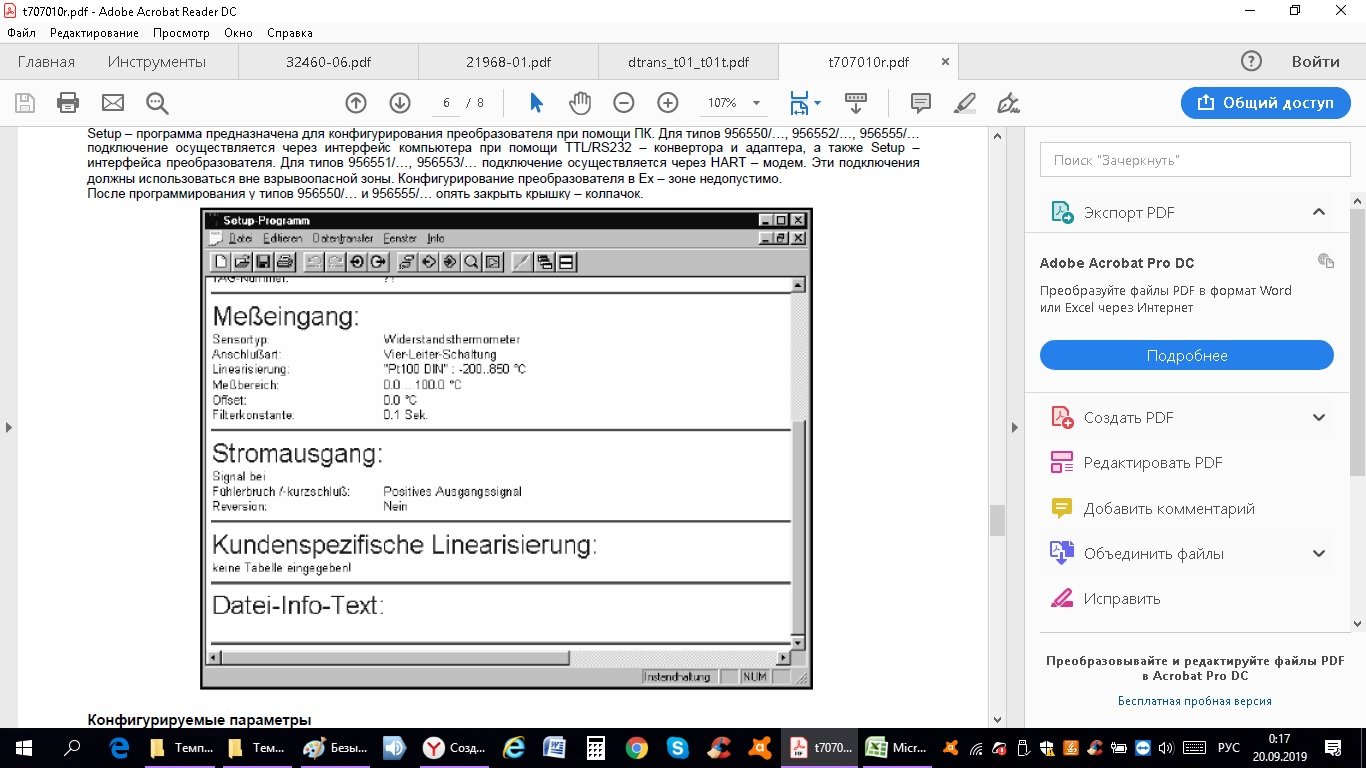The height and width of the screenshot is (768, 1366).
Task: Go to next page arrow
Action: [x=400, y=103]
